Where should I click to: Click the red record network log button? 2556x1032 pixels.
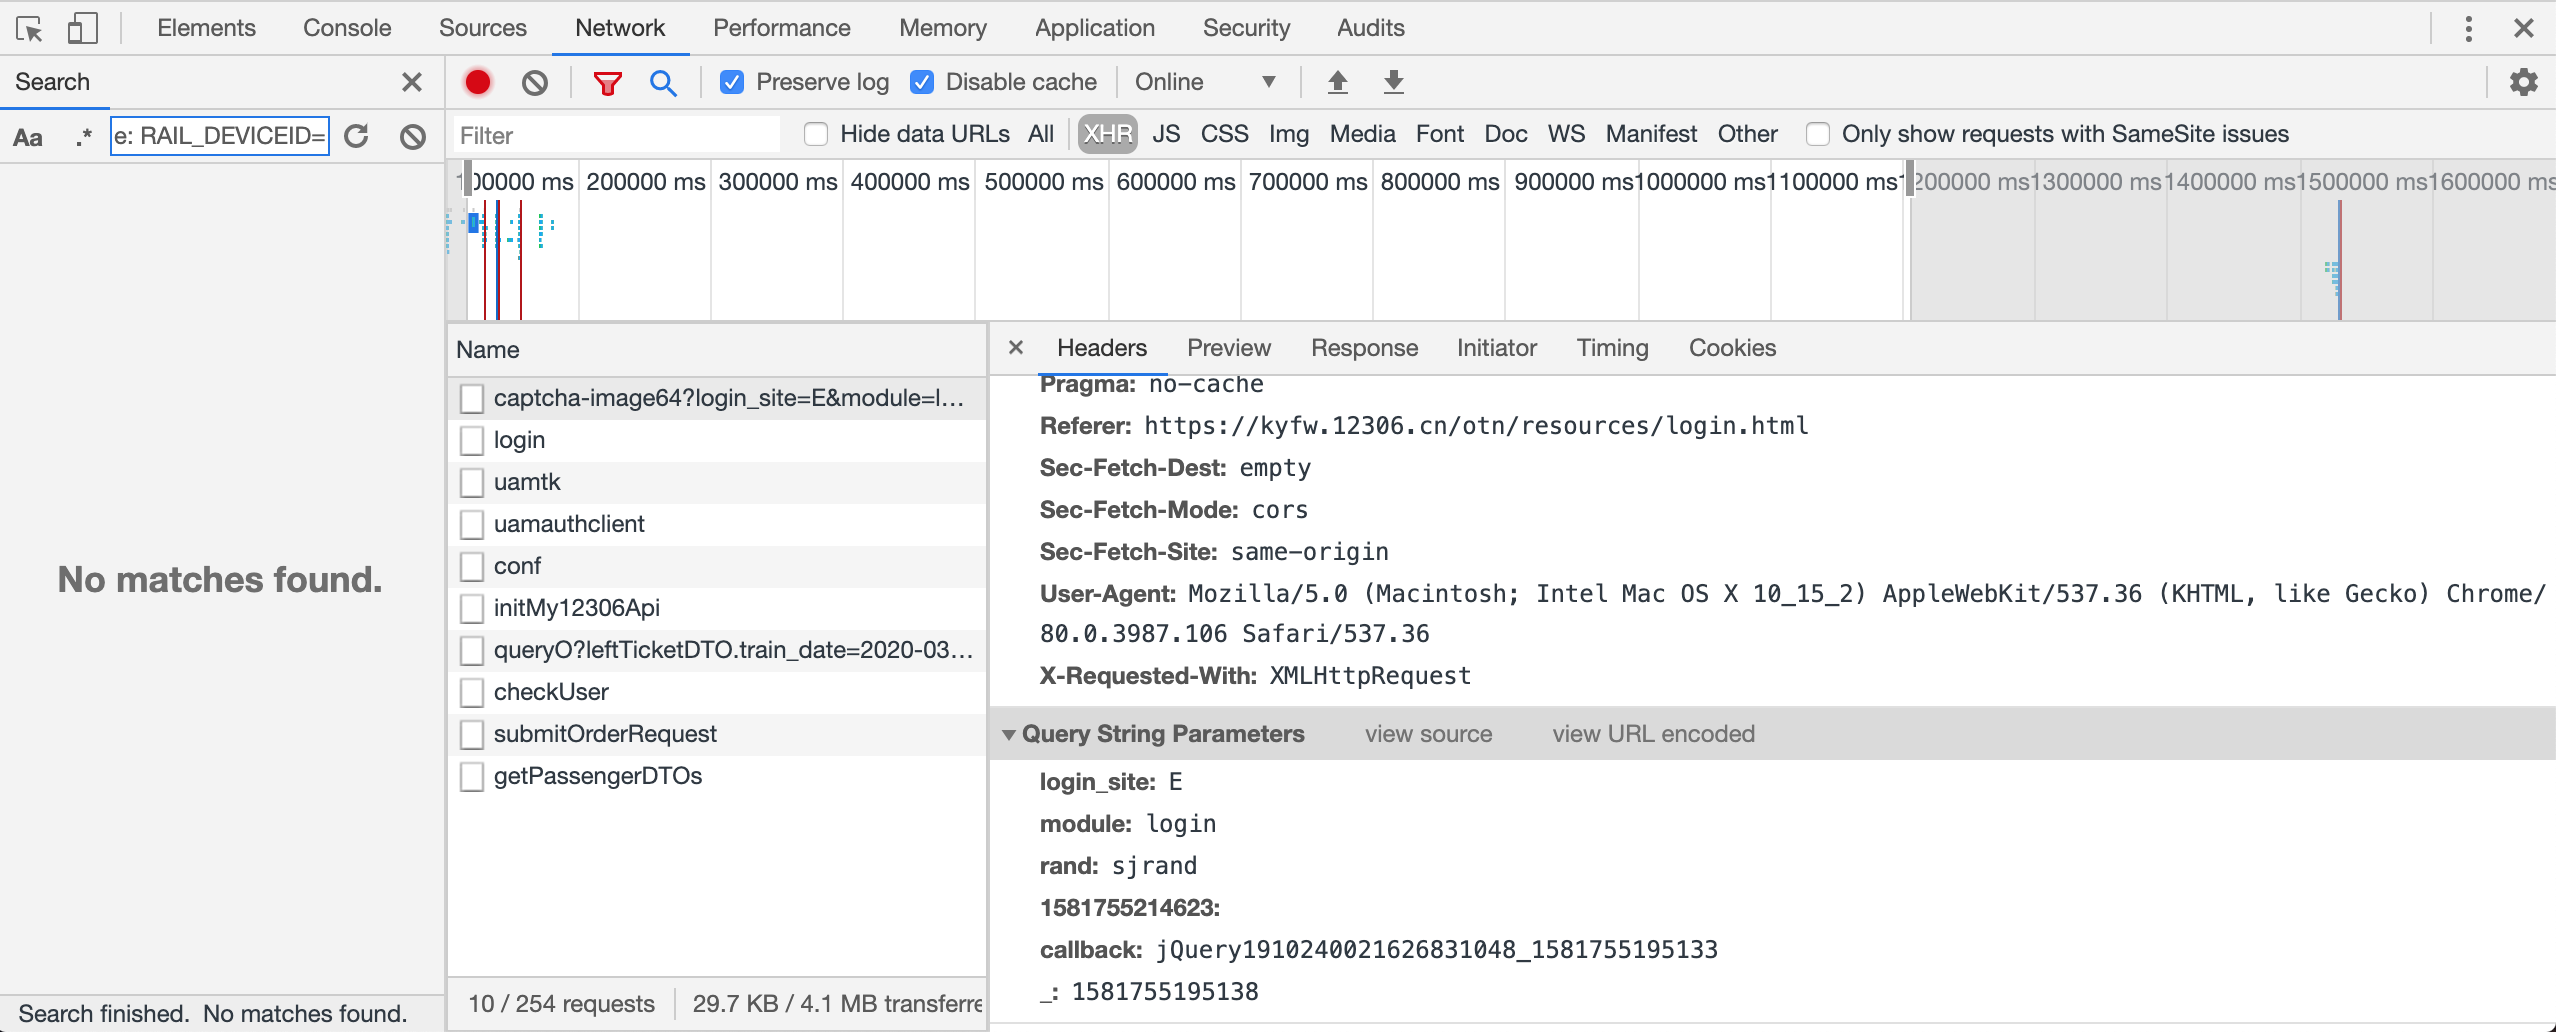478,82
